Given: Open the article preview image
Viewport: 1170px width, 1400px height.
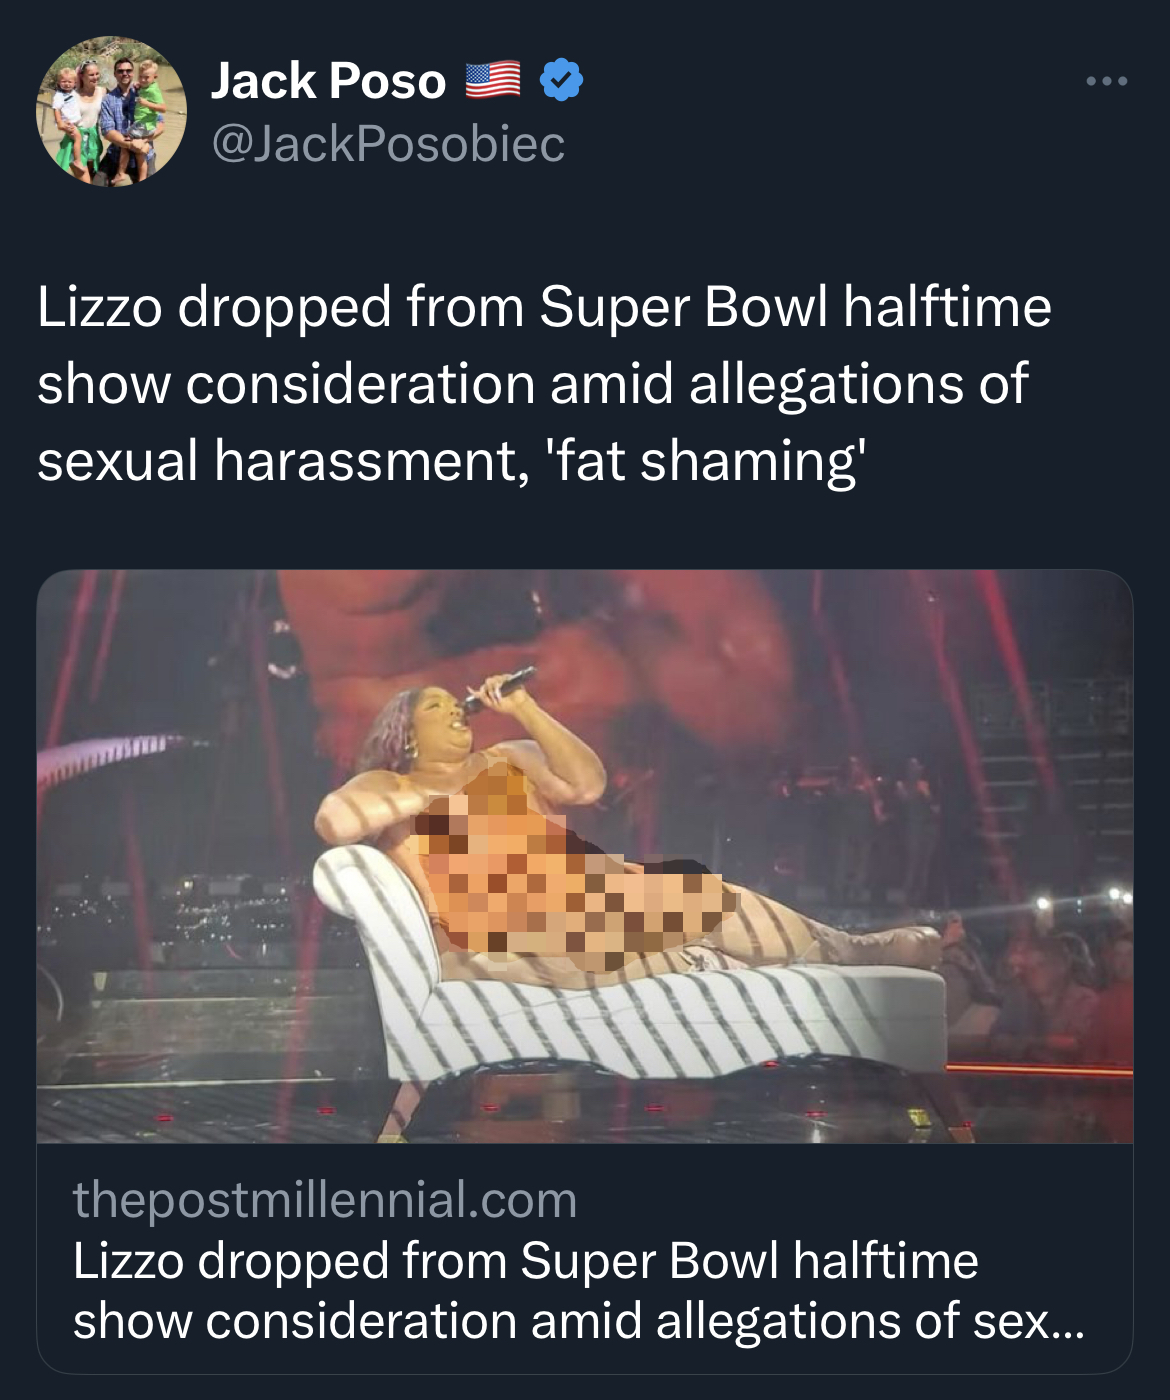Looking at the screenshot, I should pyautogui.click(x=585, y=856).
